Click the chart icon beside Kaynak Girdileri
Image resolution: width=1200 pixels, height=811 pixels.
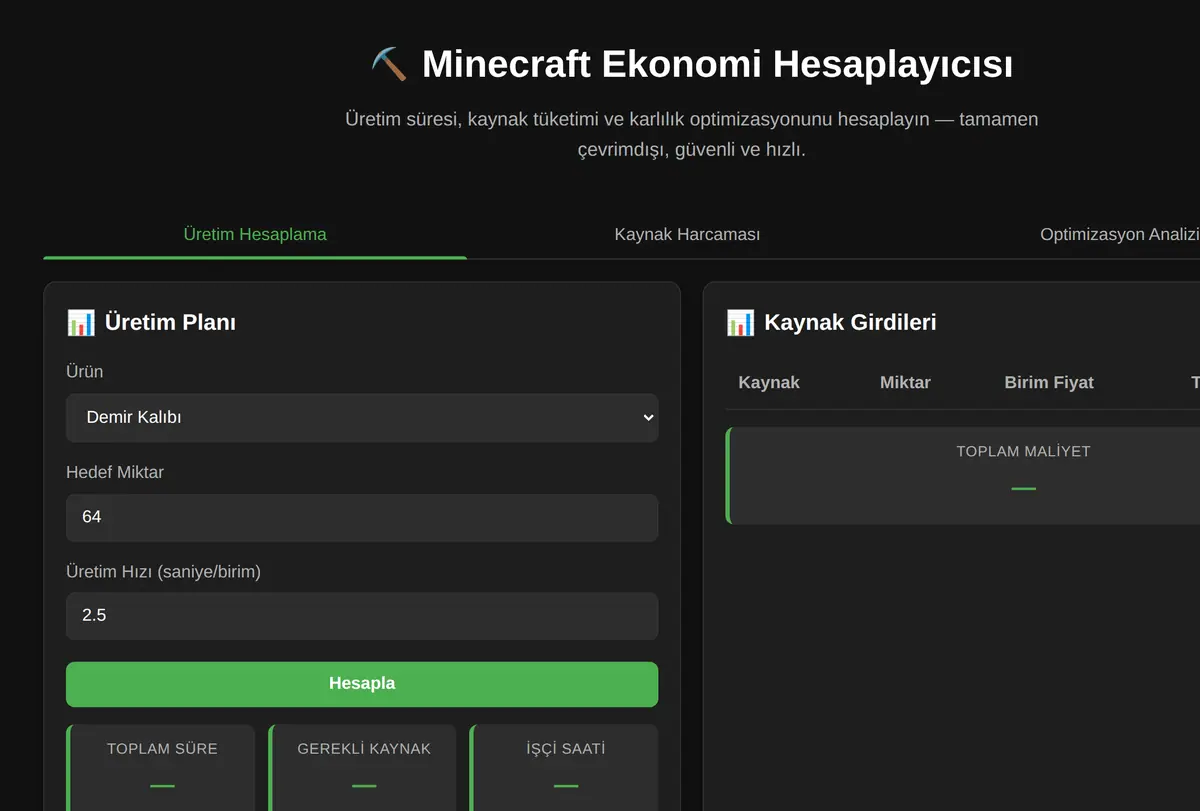pyautogui.click(x=740, y=322)
